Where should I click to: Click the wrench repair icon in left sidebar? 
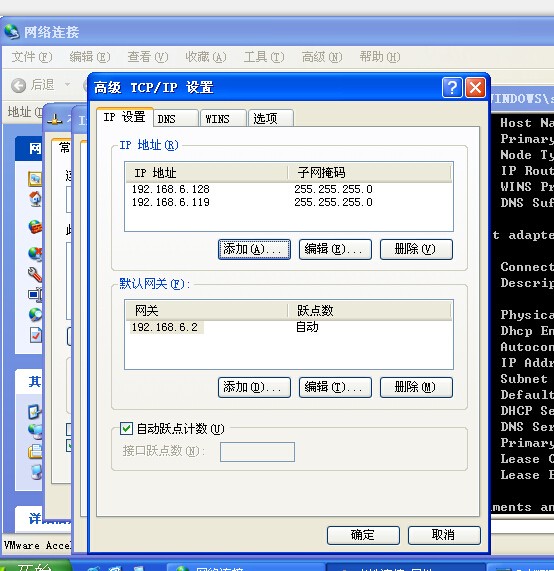click(35, 274)
